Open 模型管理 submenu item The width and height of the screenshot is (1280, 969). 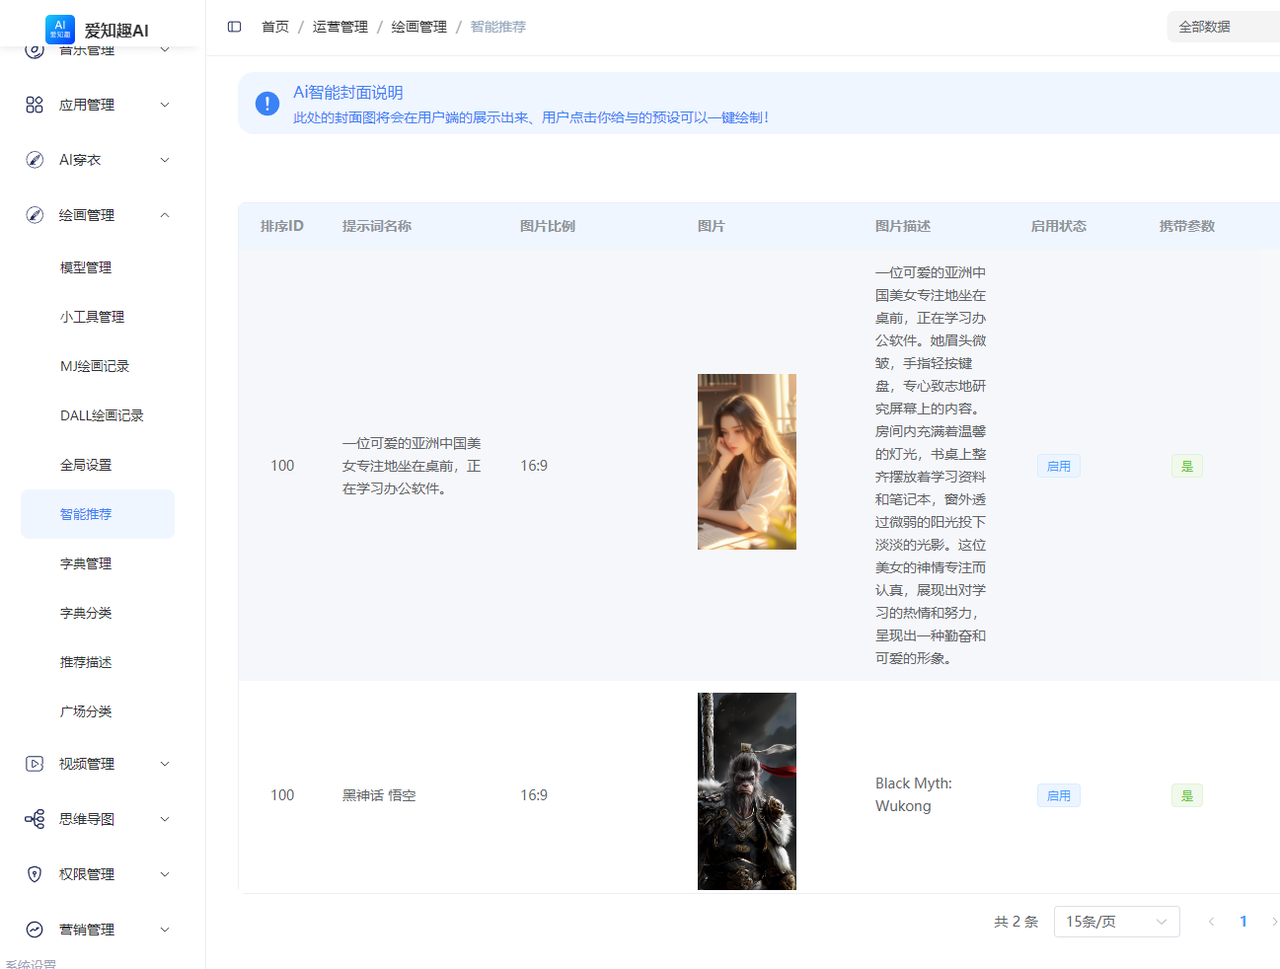[98, 268]
